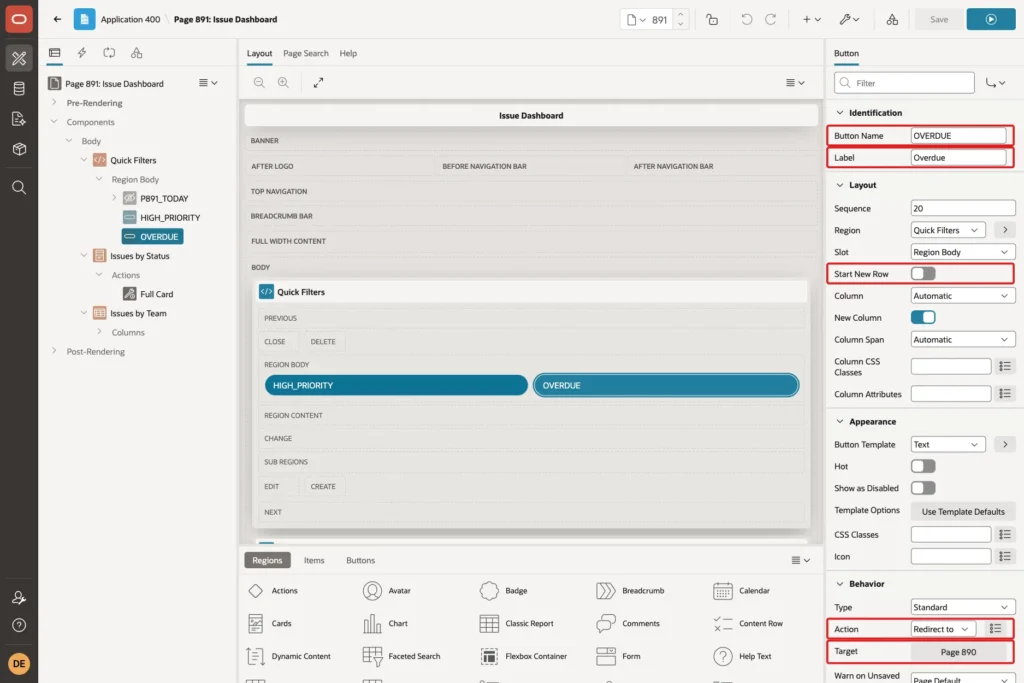Click the Save button
The height and width of the screenshot is (683, 1024).
[x=939, y=20]
